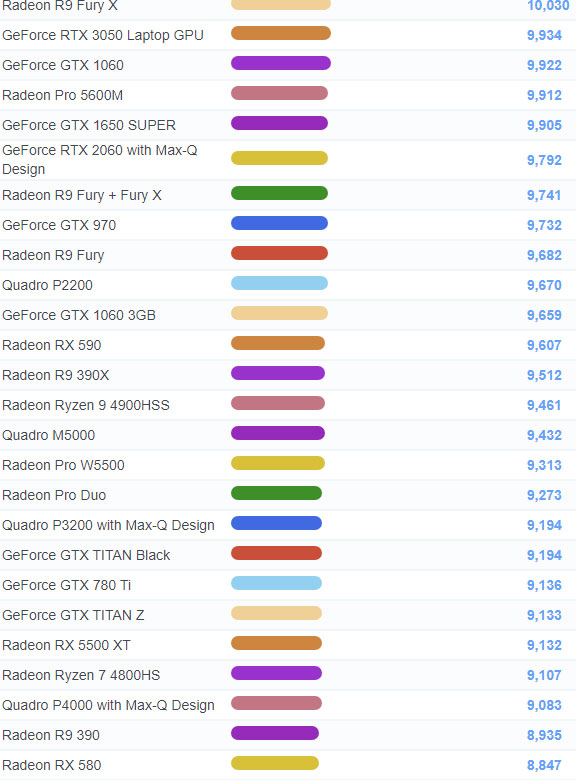Image resolution: width=576 pixels, height=780 pixels.
Task: Click the 9,741 score value
Action: point(544,195)
